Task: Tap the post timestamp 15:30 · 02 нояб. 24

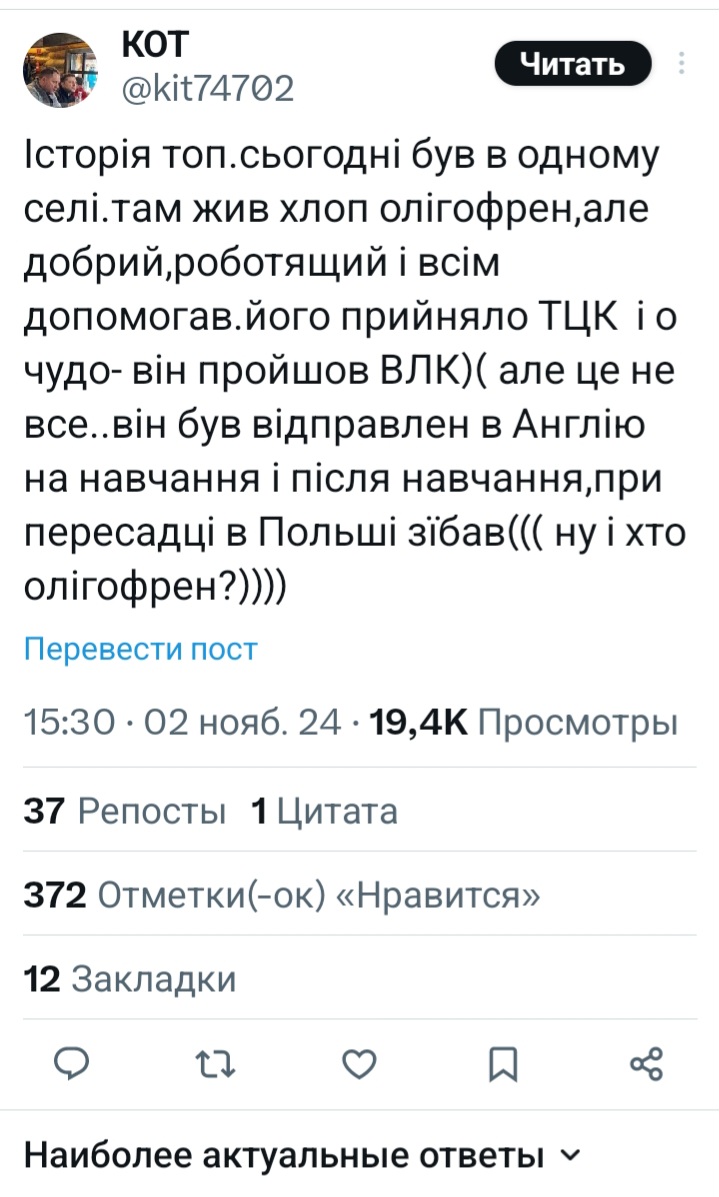Action: (182, 722)
